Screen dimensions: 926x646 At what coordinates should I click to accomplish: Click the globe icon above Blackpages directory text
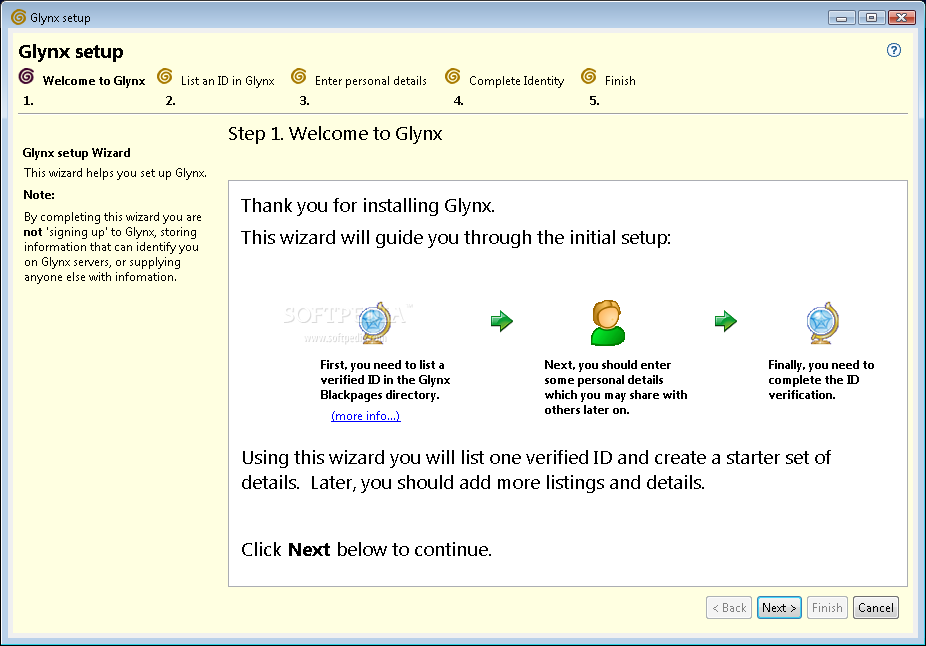[375, 323]
